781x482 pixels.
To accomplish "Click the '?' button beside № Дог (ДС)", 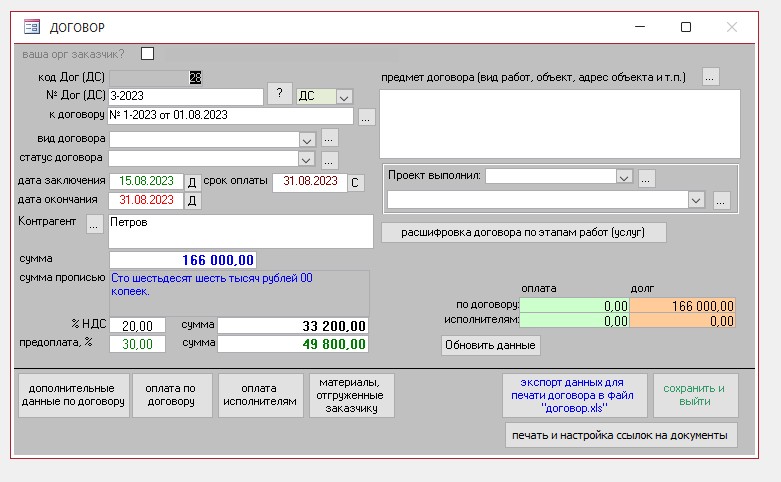I will tap(279, 96).
